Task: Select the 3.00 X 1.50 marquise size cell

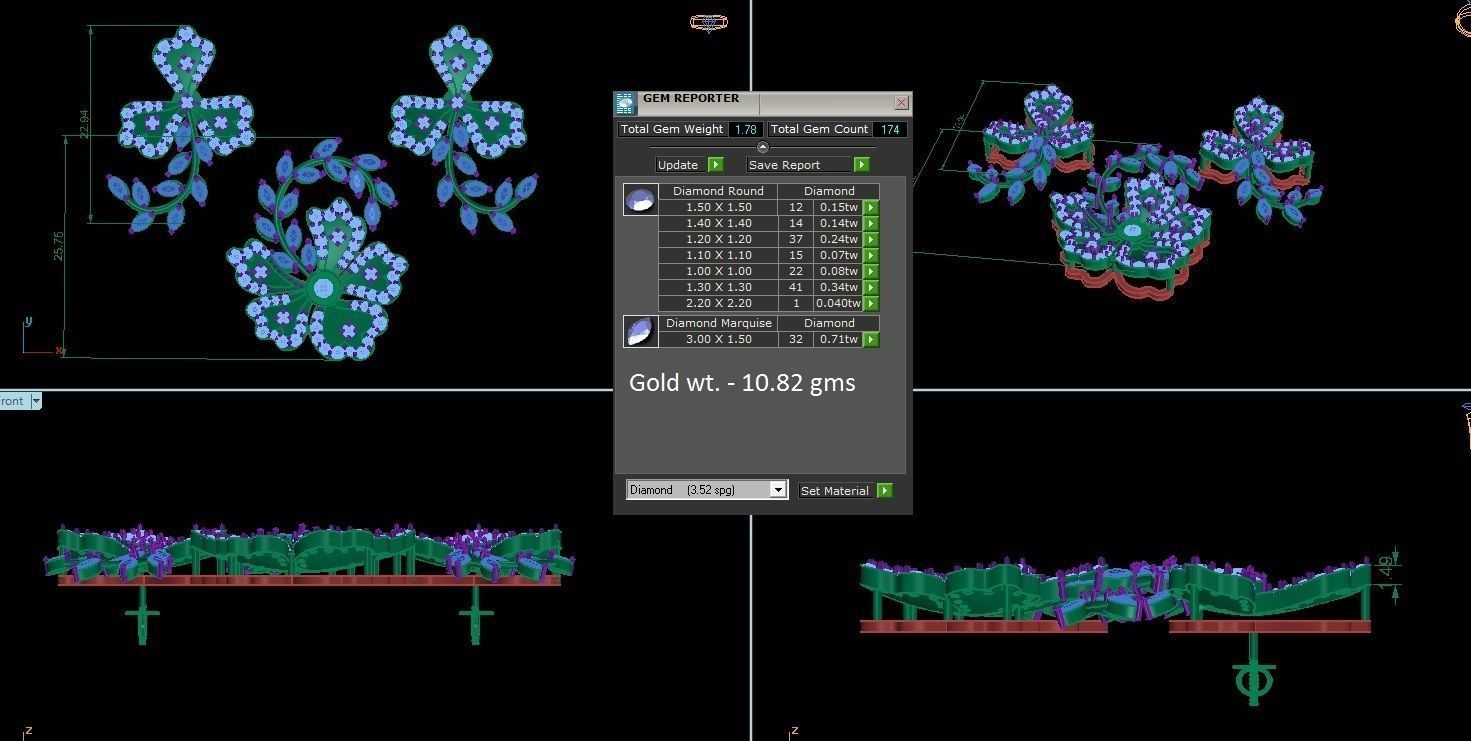Action: tap(718, 340)
